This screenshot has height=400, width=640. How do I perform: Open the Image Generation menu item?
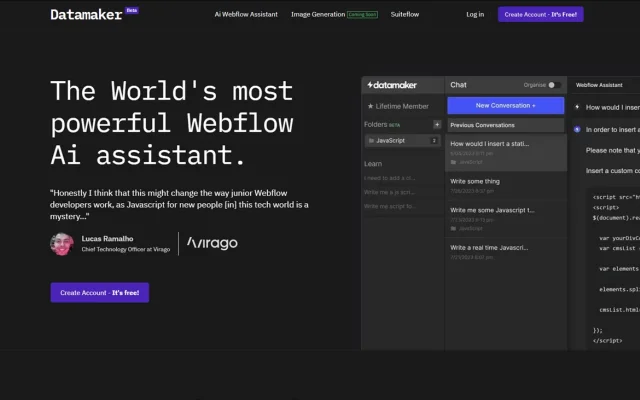(x=318, y=14)
